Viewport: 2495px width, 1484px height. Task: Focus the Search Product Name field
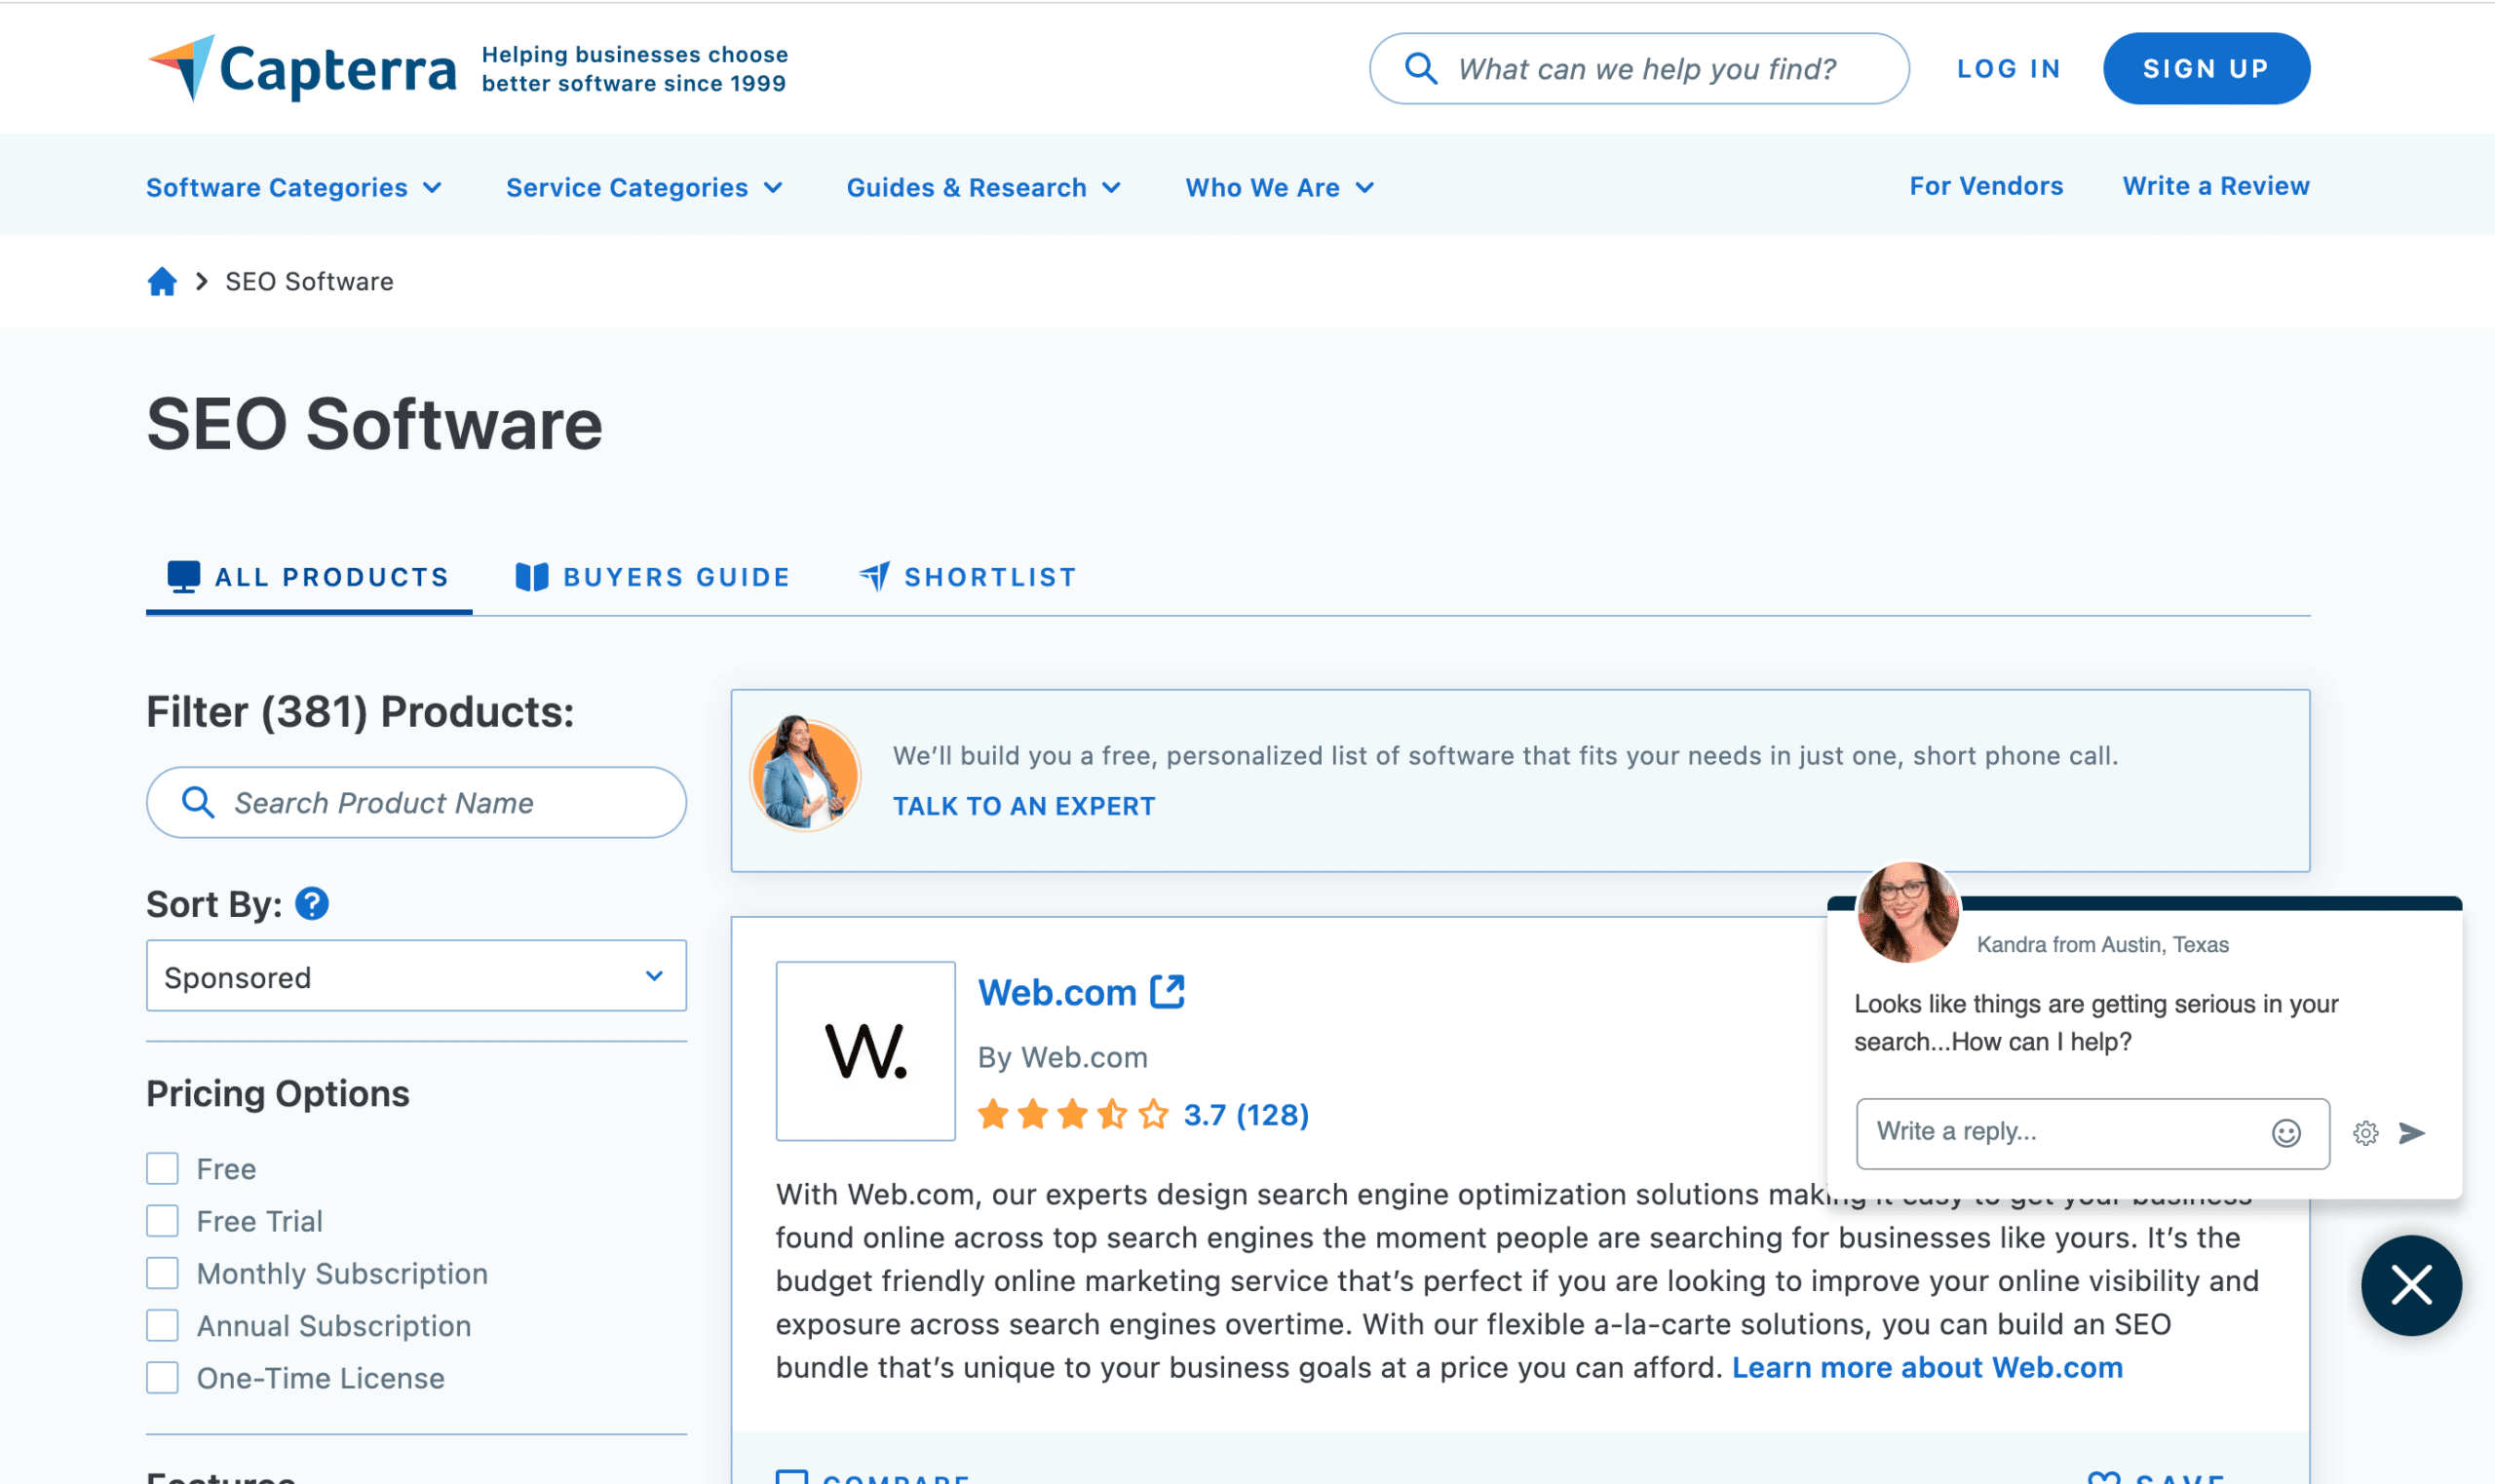[416, 803]
